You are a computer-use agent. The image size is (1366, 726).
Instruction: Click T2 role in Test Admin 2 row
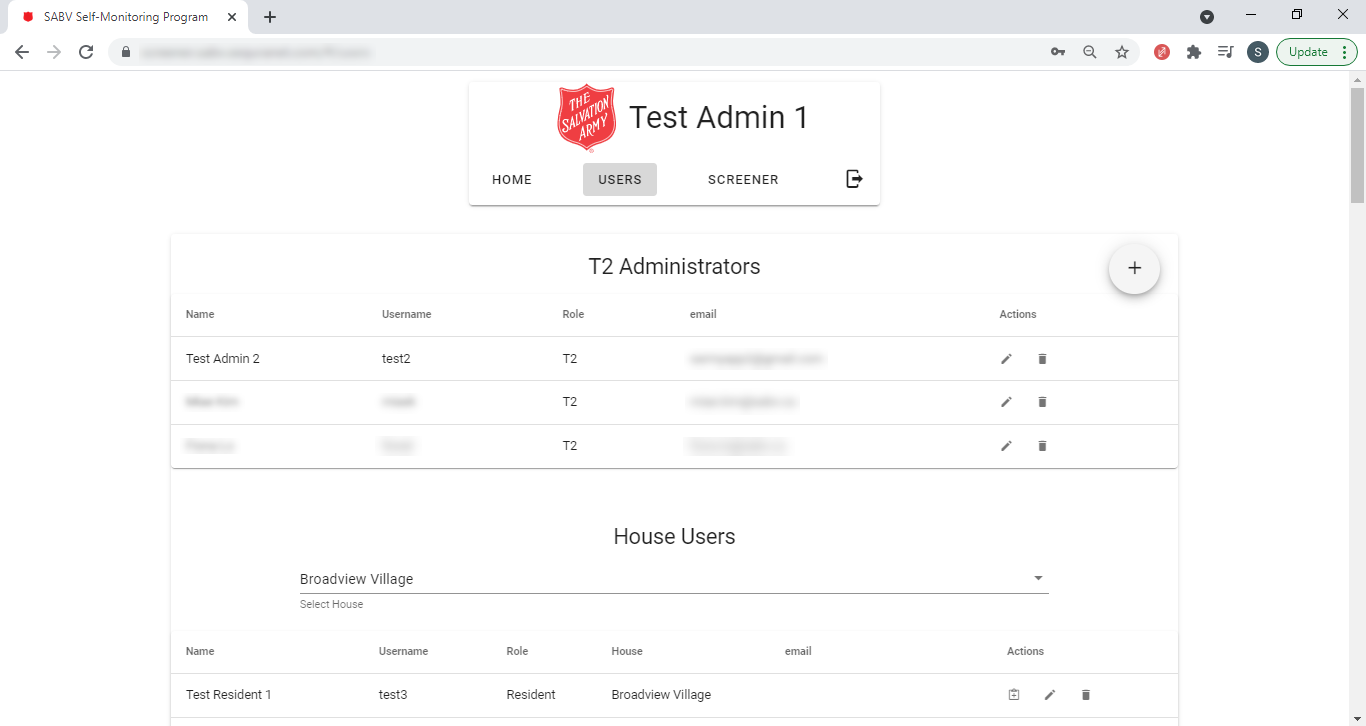(x=570, y=359)
